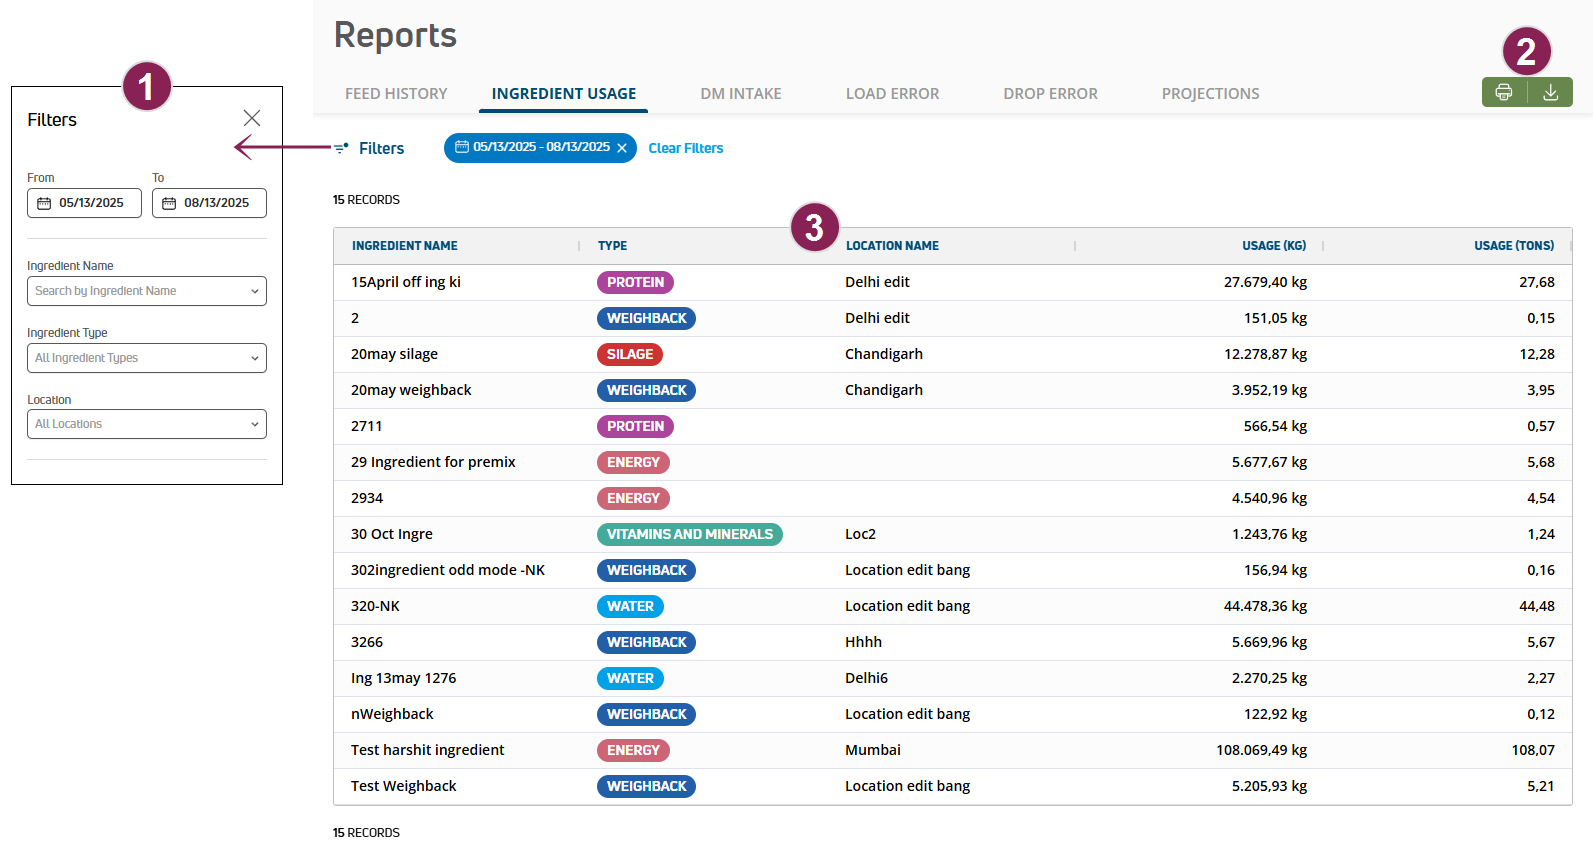The height and width of the screenshot is (858, 1593).
Task: Open the Filters toggle icon
Action: click(341, 148)
